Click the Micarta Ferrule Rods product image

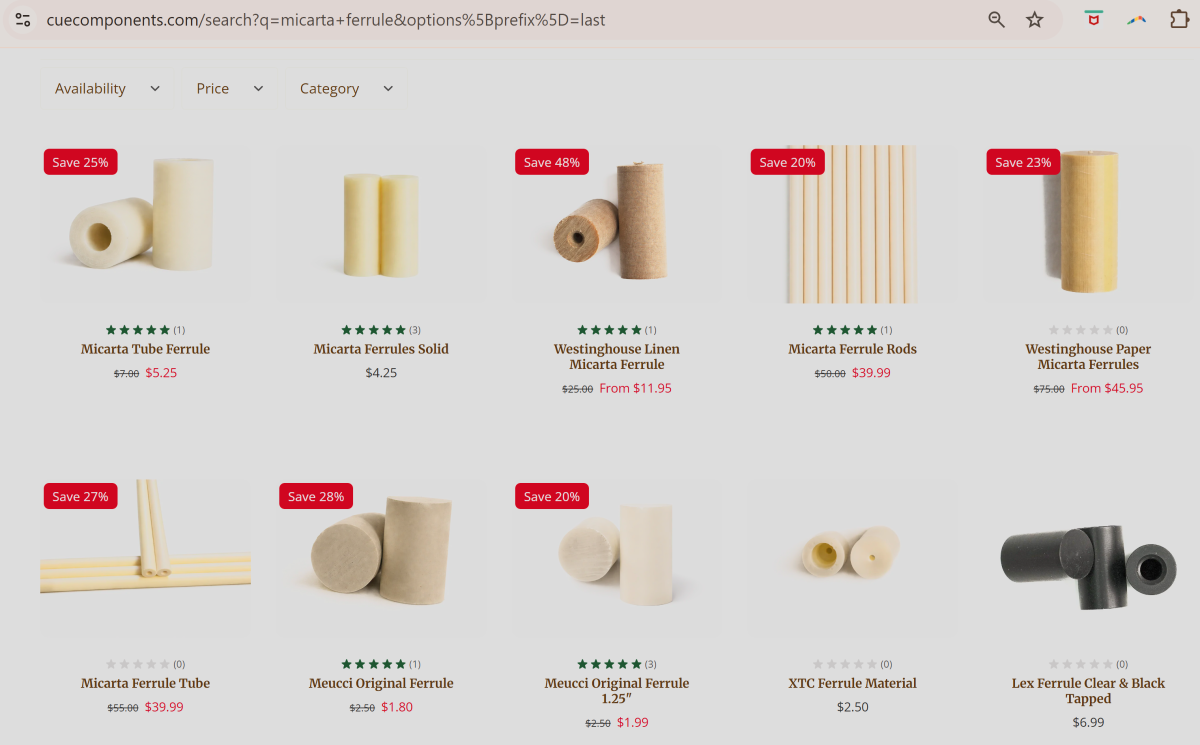tap(853, 224)
